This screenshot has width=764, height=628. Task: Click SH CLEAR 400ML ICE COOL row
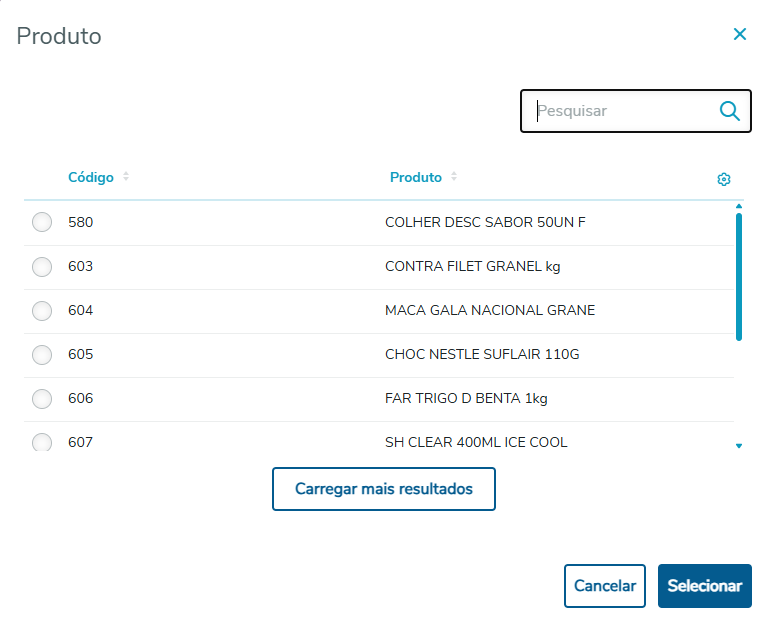pyautogui.click(x=476, y=442)
